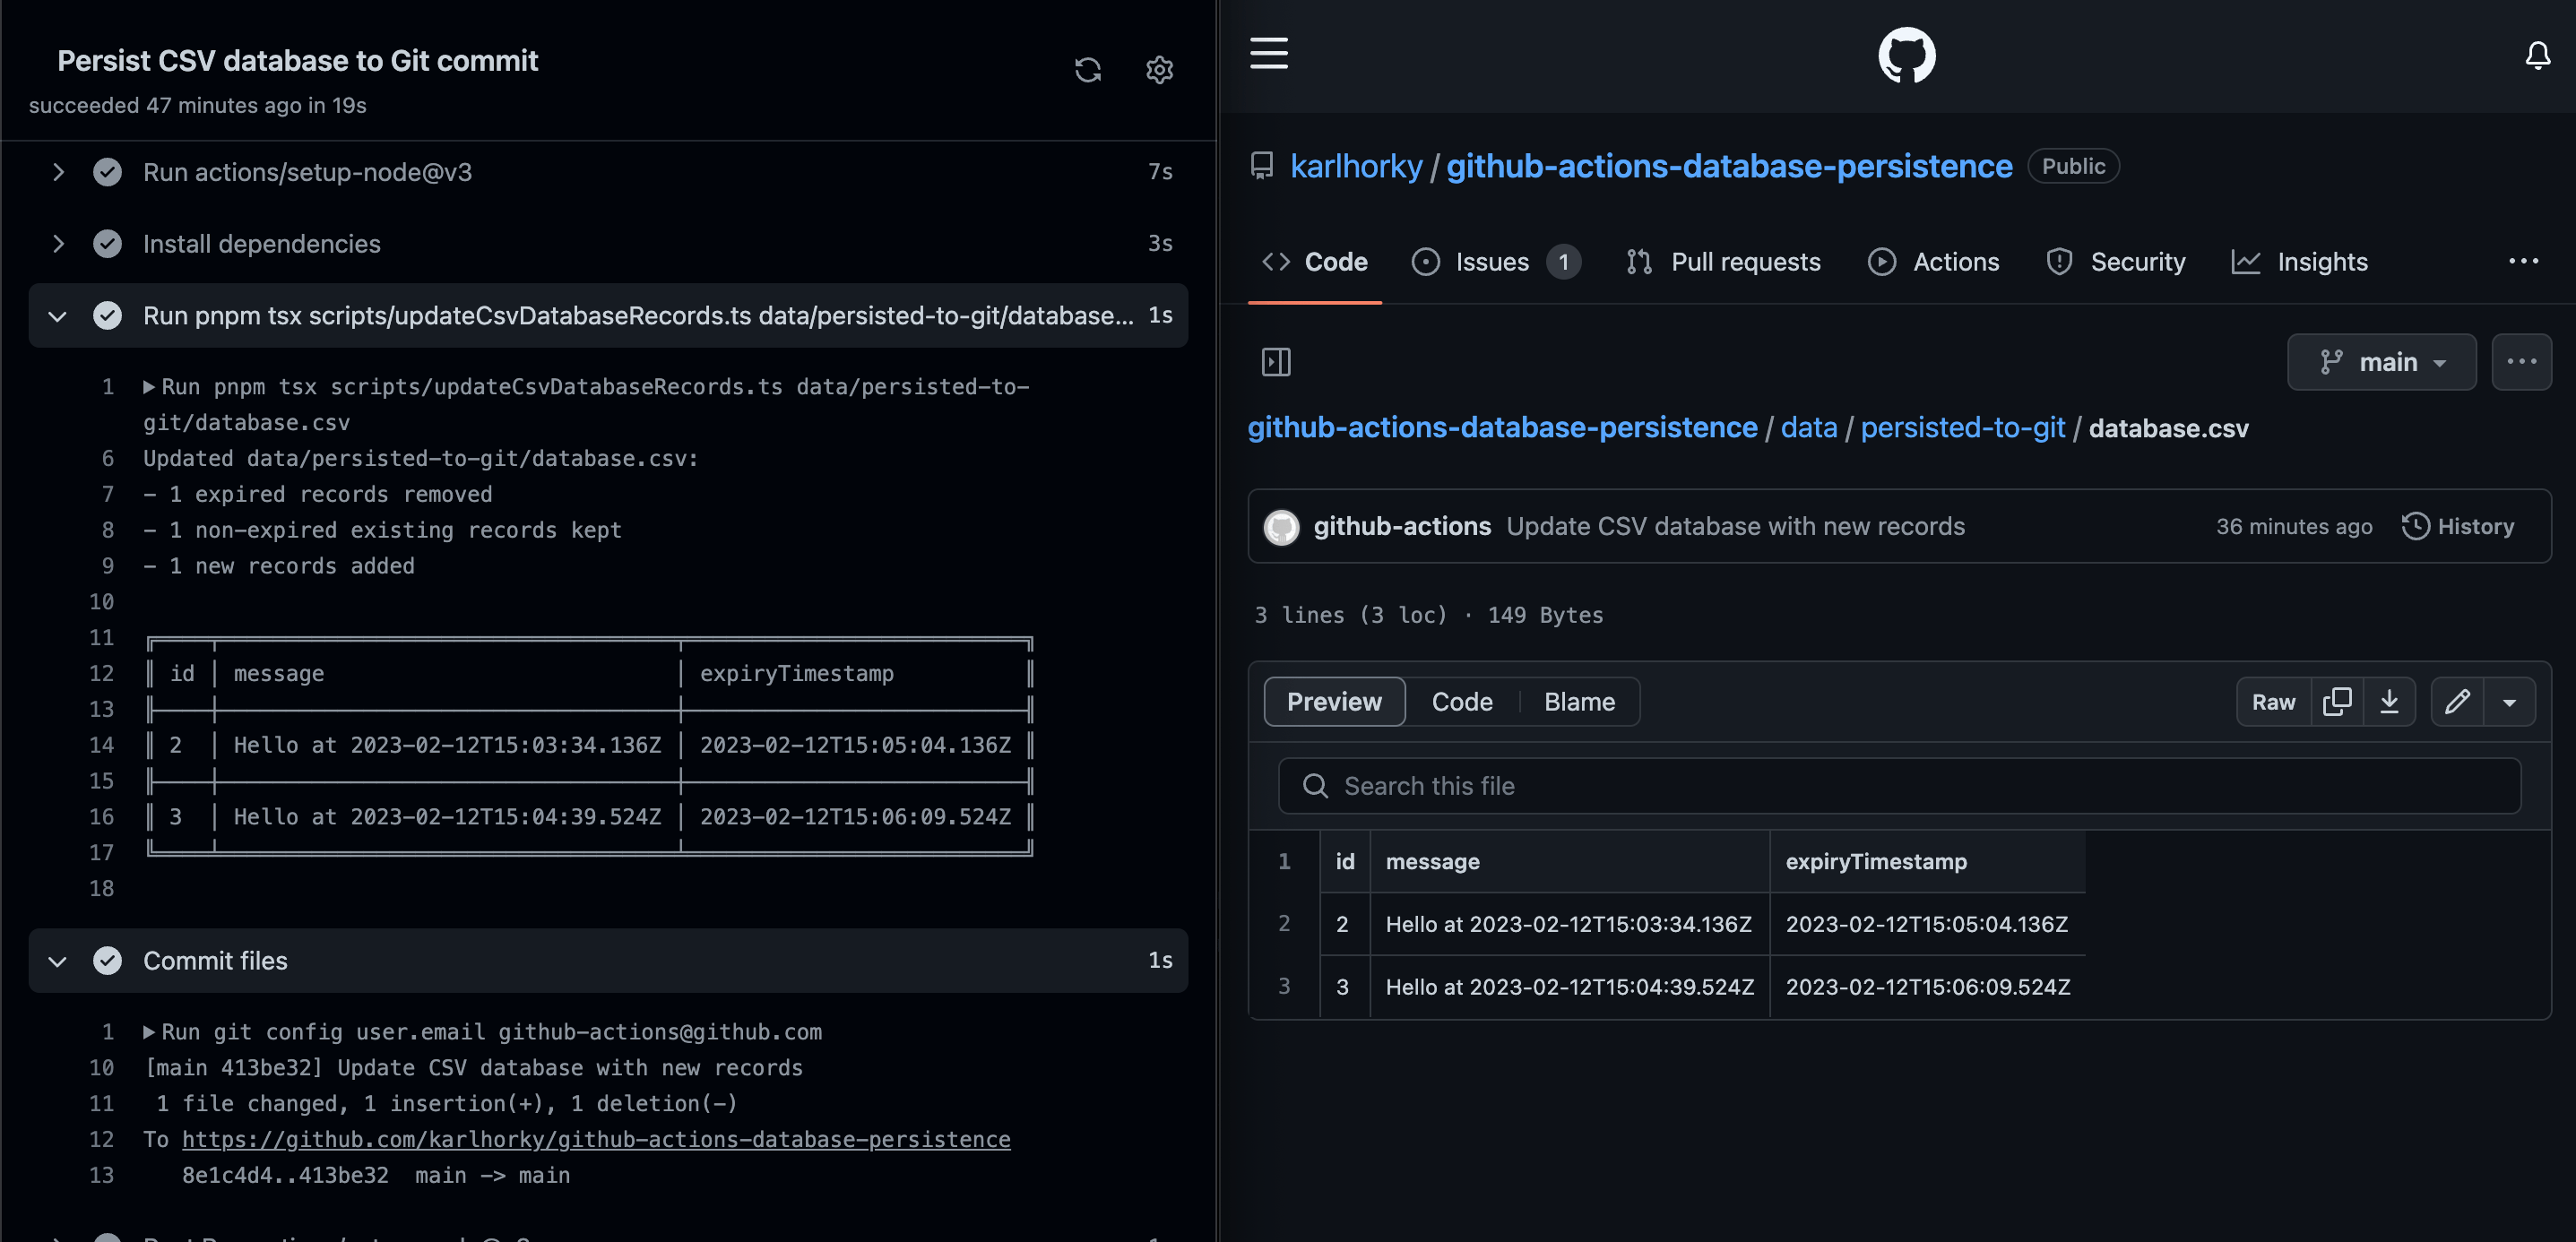Image resolution: width=2576 pixels, height=1242 pixels.
Task: Expand the Run git config command disclosure triangle
Action: click(x=149, y=1032)
